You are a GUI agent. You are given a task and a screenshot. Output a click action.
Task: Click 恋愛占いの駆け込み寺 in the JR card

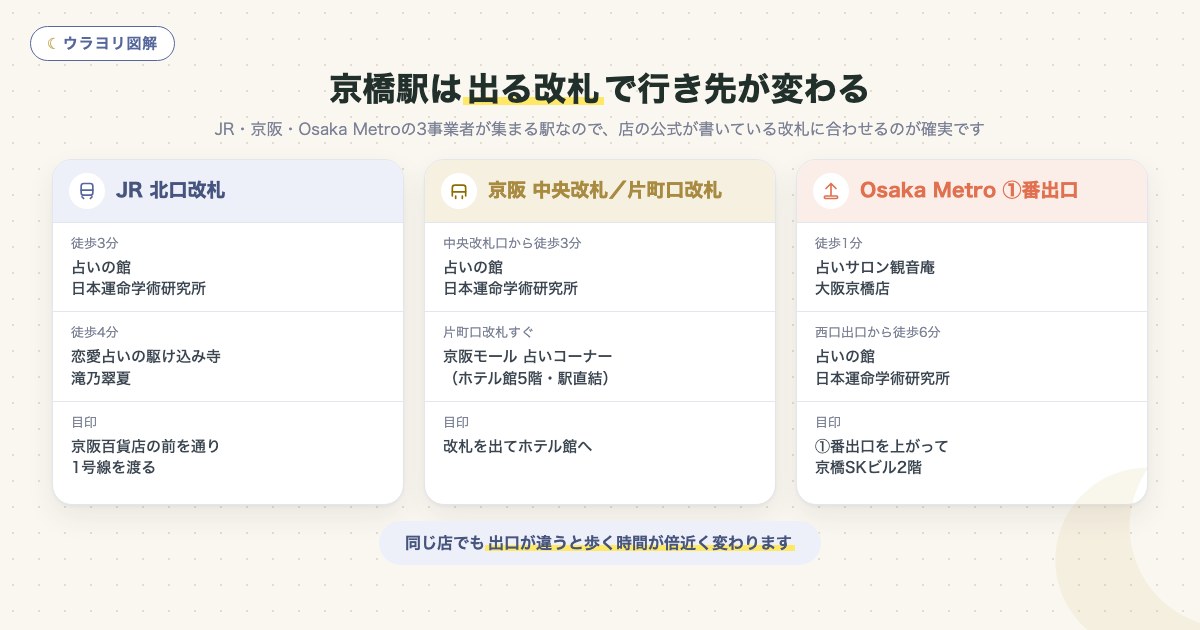pyautogui.click(x=145, y=356)
